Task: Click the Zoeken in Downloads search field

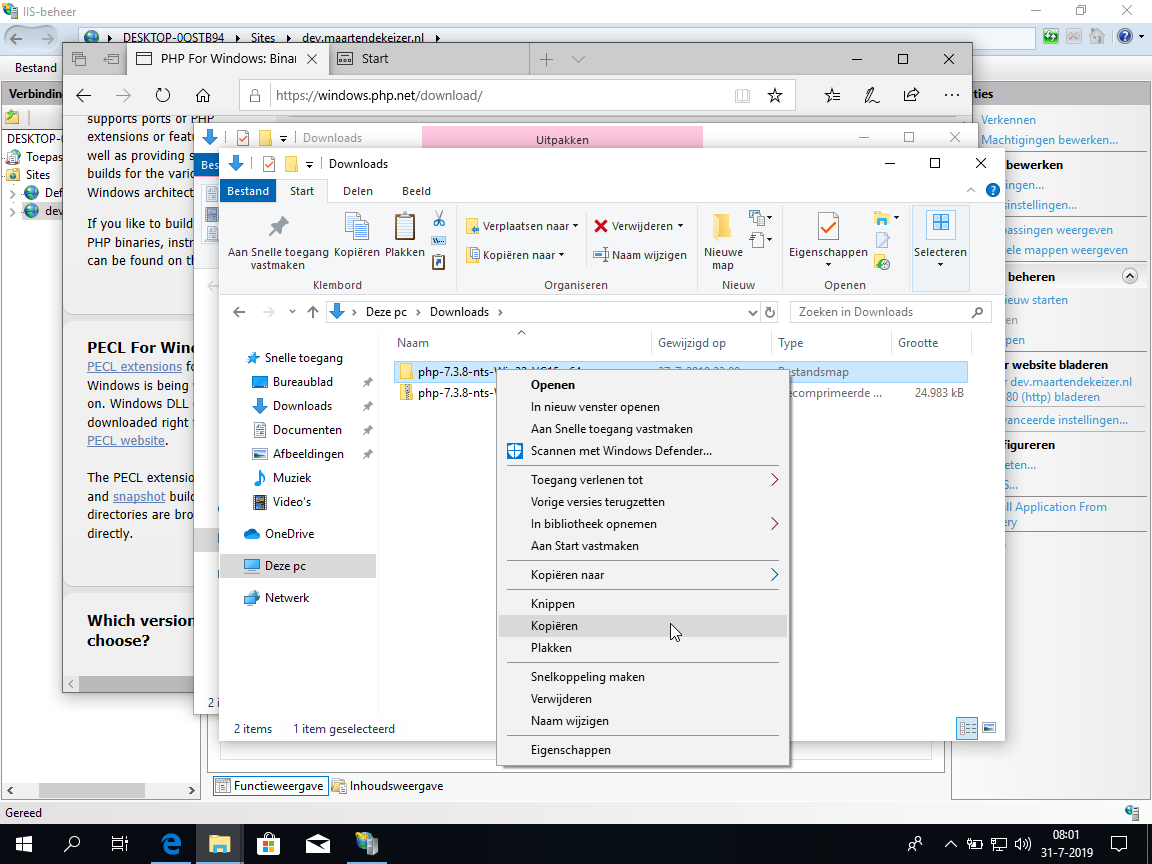Action: pos(890,312)
